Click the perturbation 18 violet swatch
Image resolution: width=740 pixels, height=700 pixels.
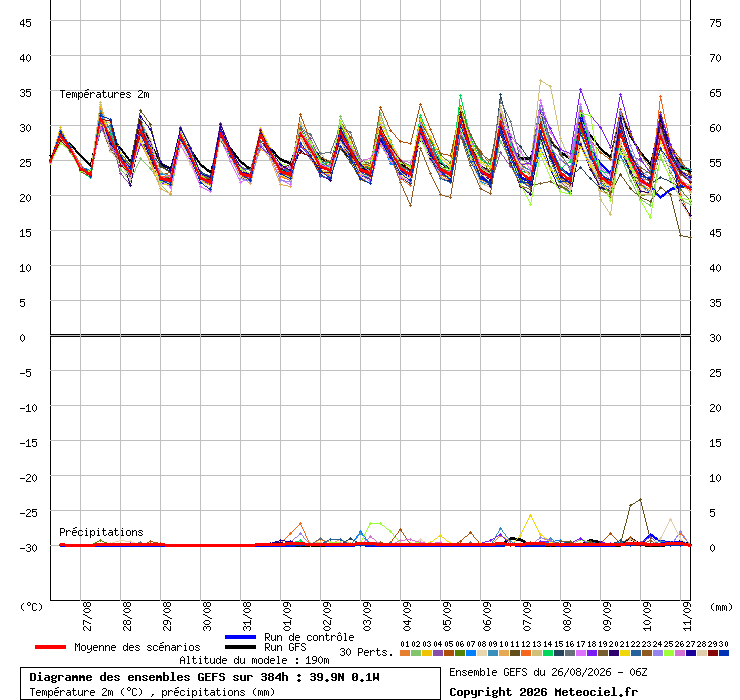(592, 653)
